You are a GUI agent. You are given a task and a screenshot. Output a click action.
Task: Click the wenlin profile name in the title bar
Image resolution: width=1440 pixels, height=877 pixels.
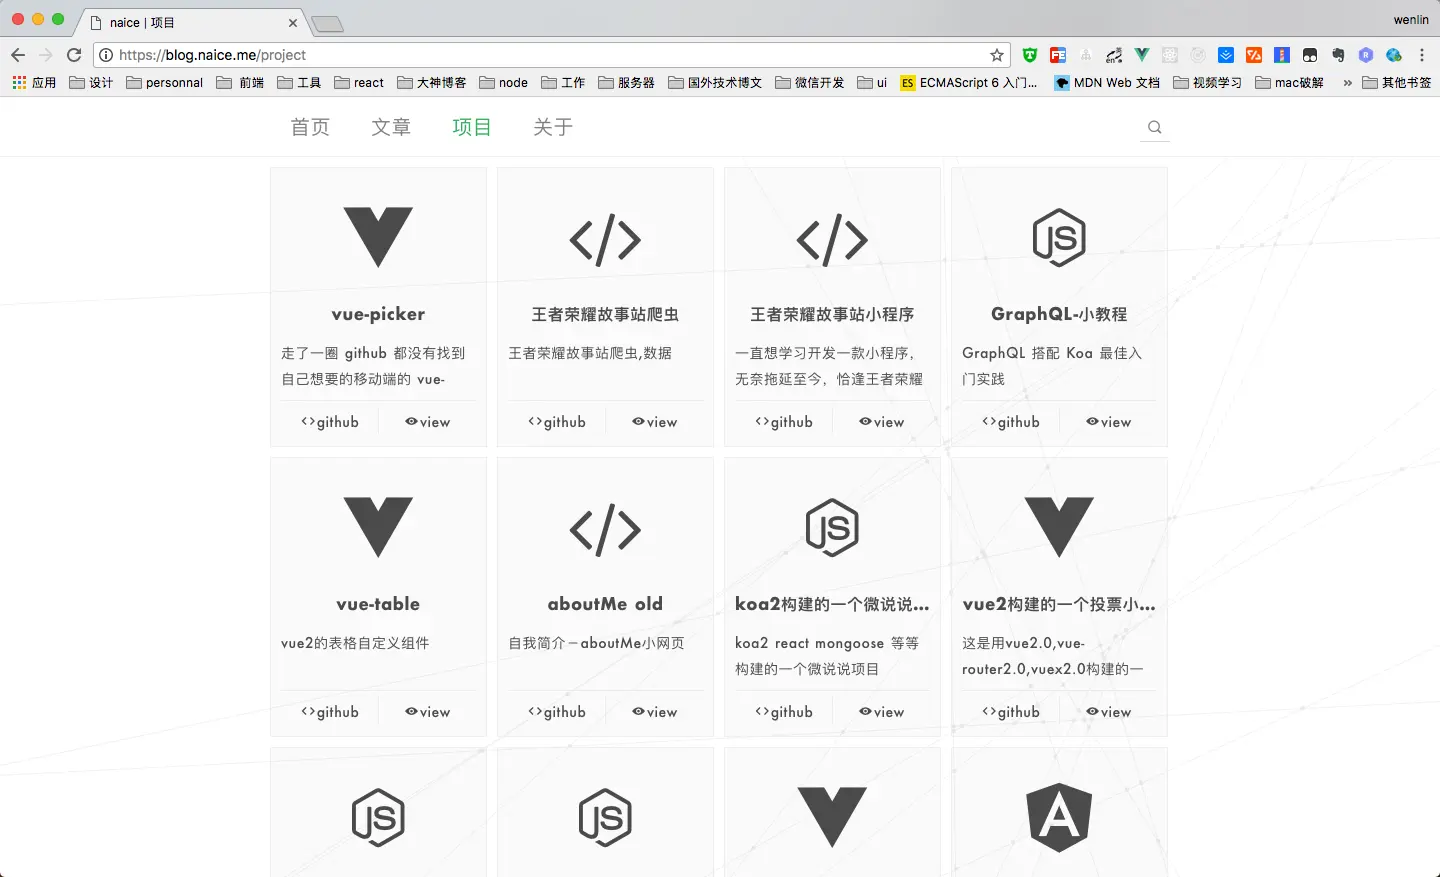click(1411, 20)
